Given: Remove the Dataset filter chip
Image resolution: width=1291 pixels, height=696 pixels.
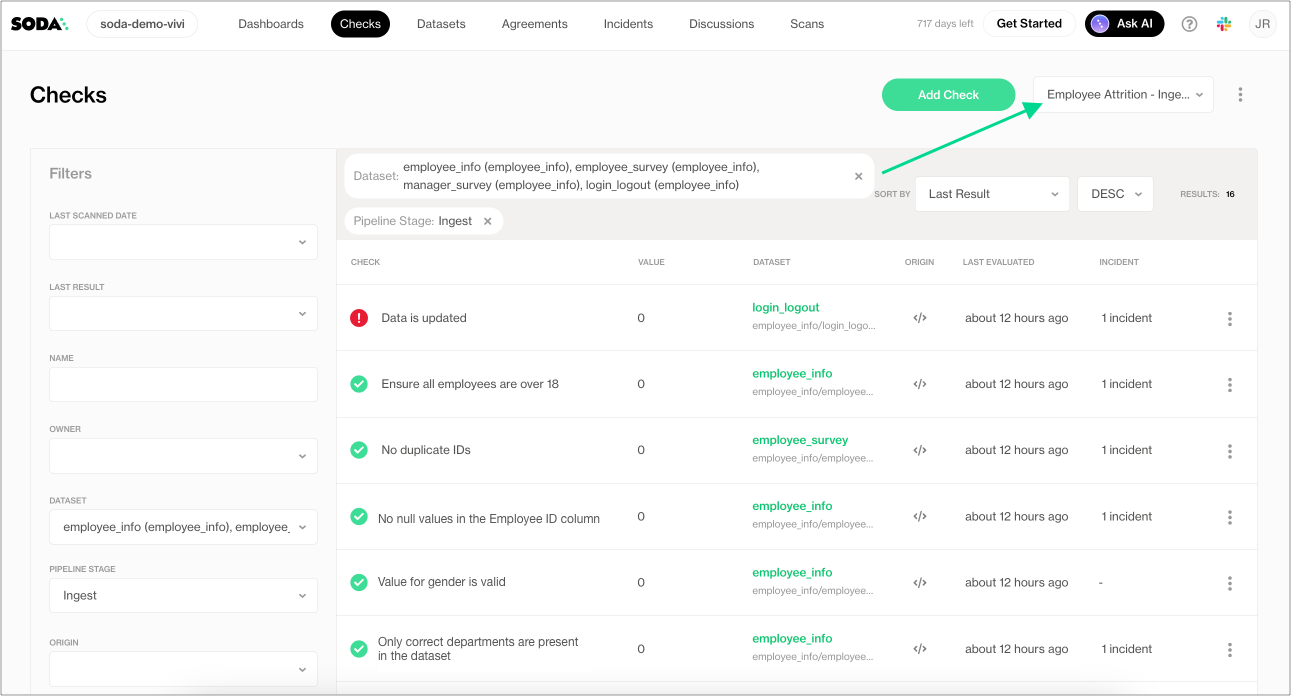Looking at the screenshot, I should [858, 176].
